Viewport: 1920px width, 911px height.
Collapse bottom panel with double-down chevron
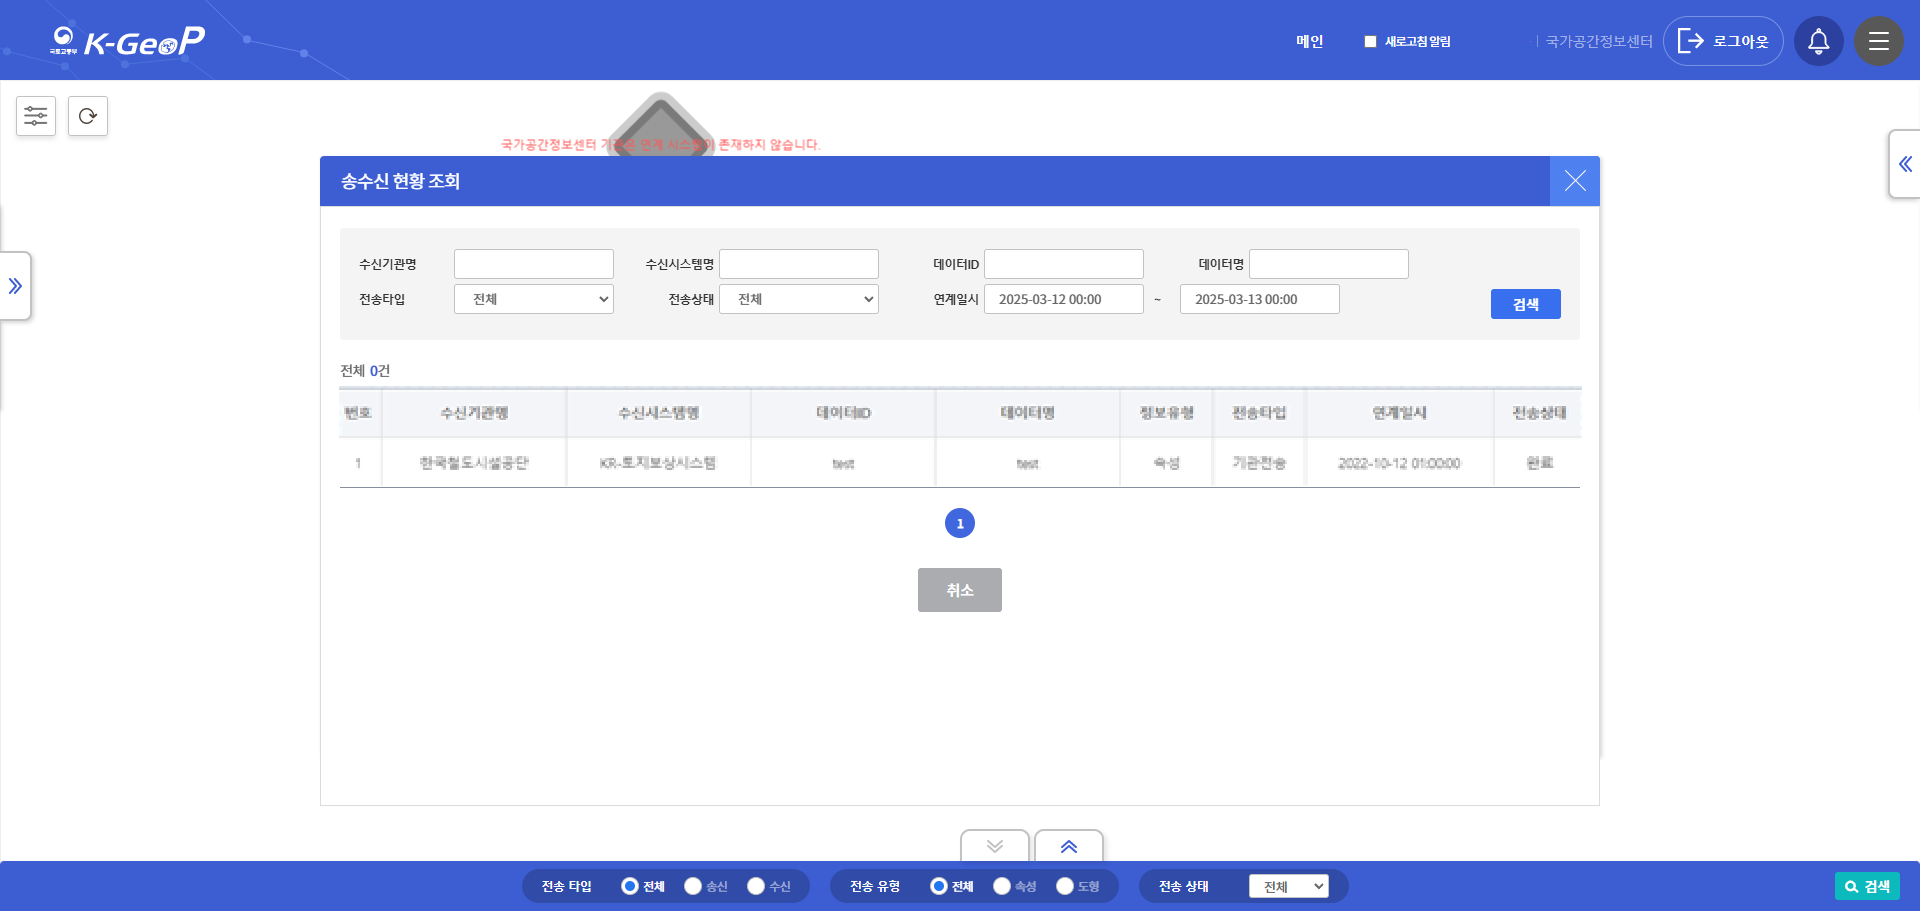(x=994, y=846)
